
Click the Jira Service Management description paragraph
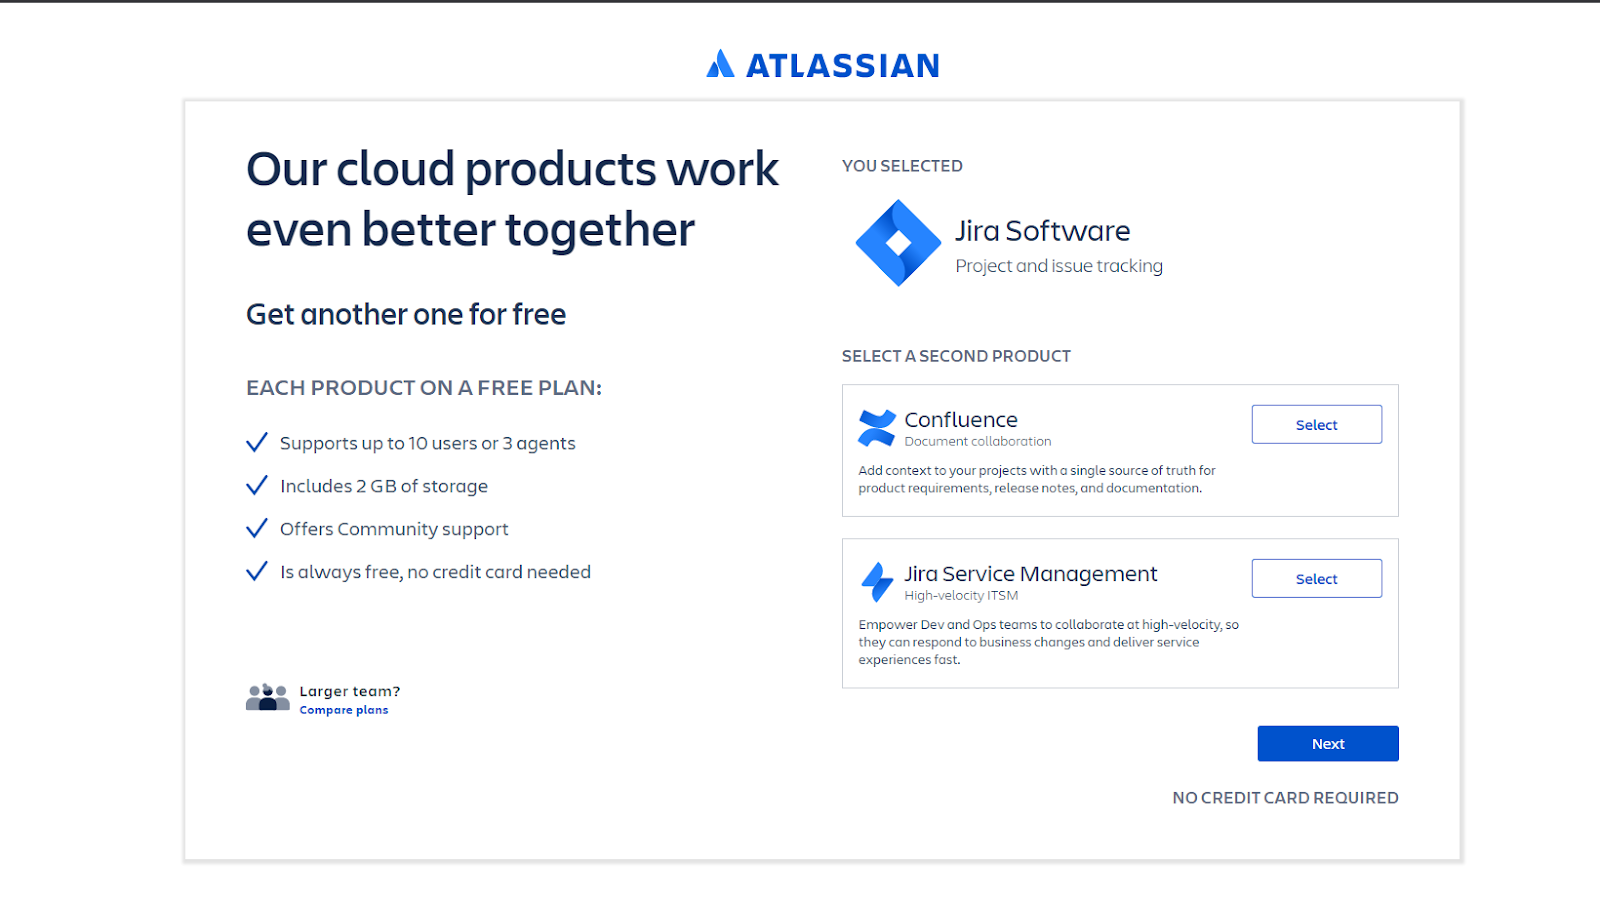click(1047, 642)
